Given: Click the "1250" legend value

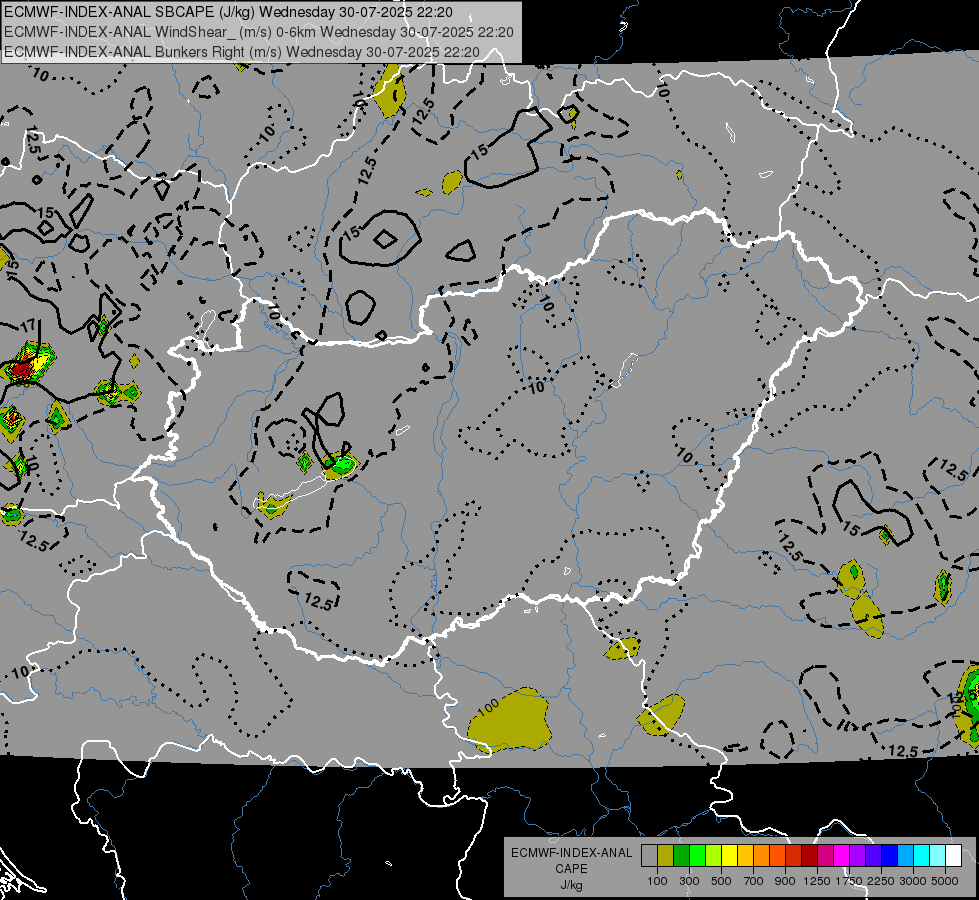Looking at the screenshot, I should tap(817, 881).
